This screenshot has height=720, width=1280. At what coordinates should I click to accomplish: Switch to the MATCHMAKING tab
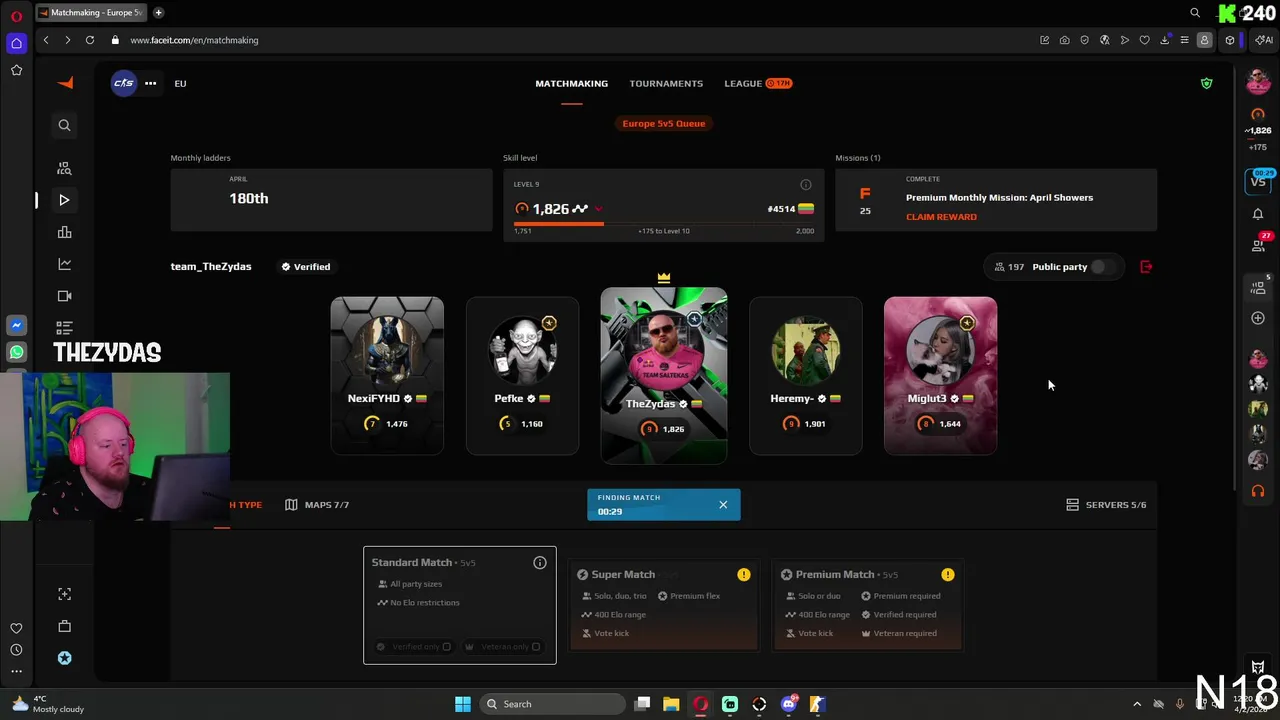[571, 83]
